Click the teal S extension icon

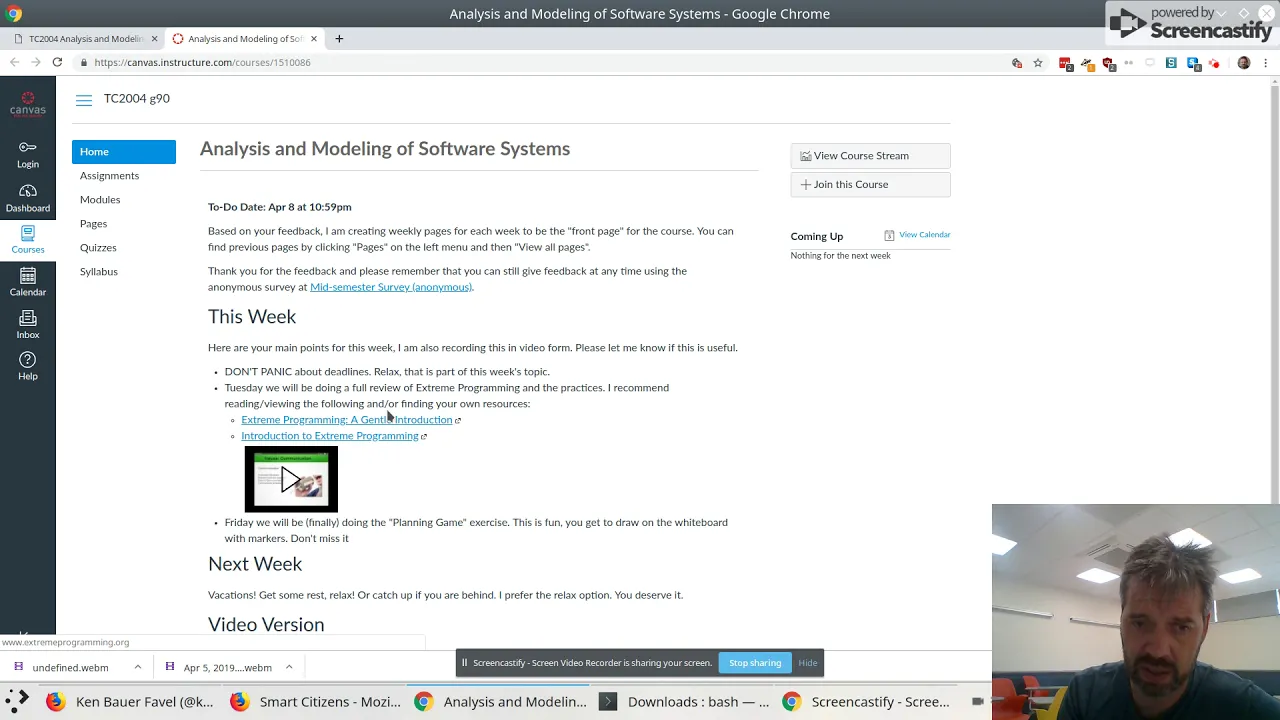tap(1171, 63)
